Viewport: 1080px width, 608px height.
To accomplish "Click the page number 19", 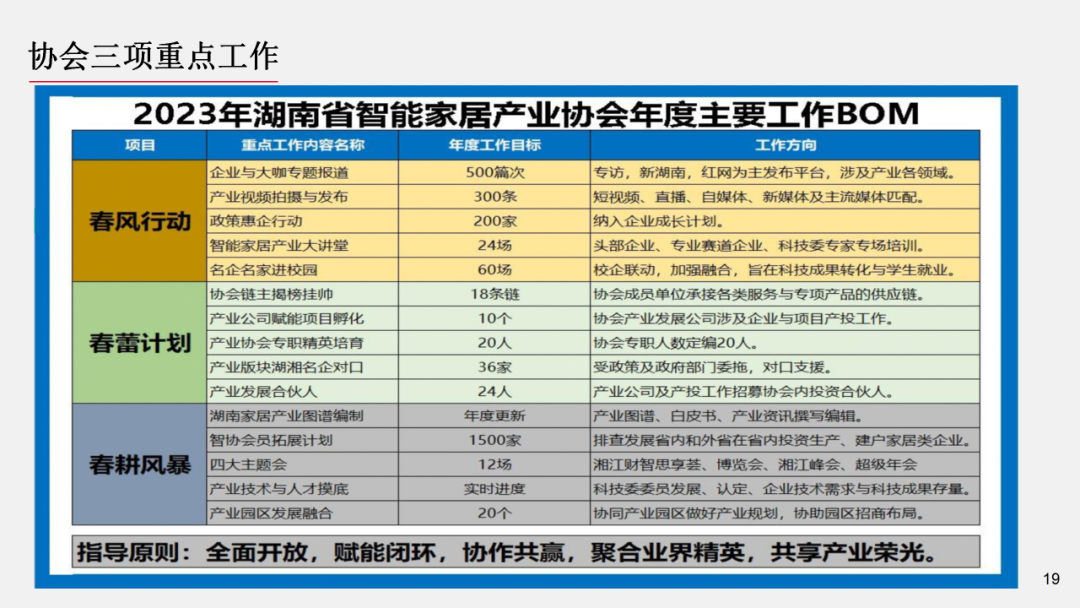I will [x=1051, y=579].
